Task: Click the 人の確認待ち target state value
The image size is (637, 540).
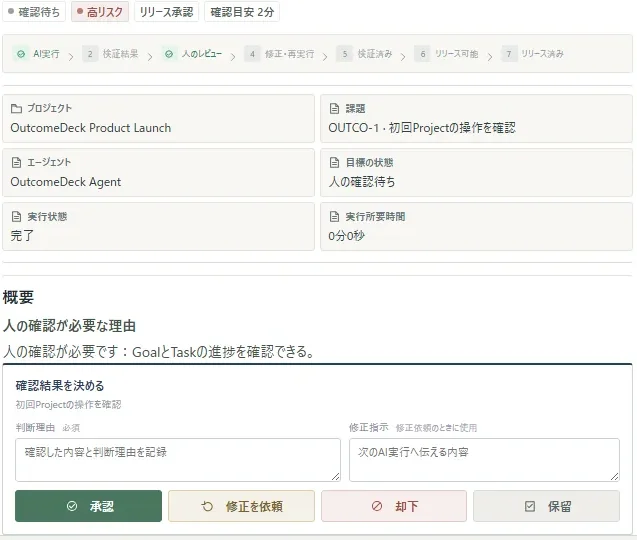Action: [362, 182]
